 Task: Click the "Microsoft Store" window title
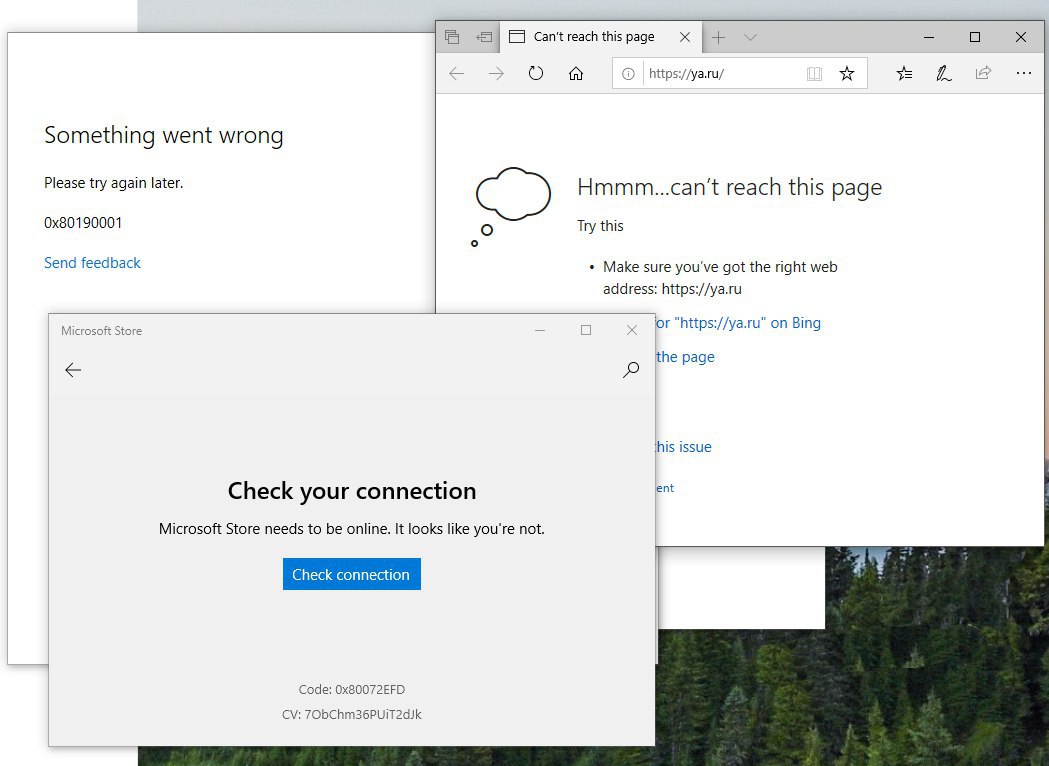pos(102,330)
